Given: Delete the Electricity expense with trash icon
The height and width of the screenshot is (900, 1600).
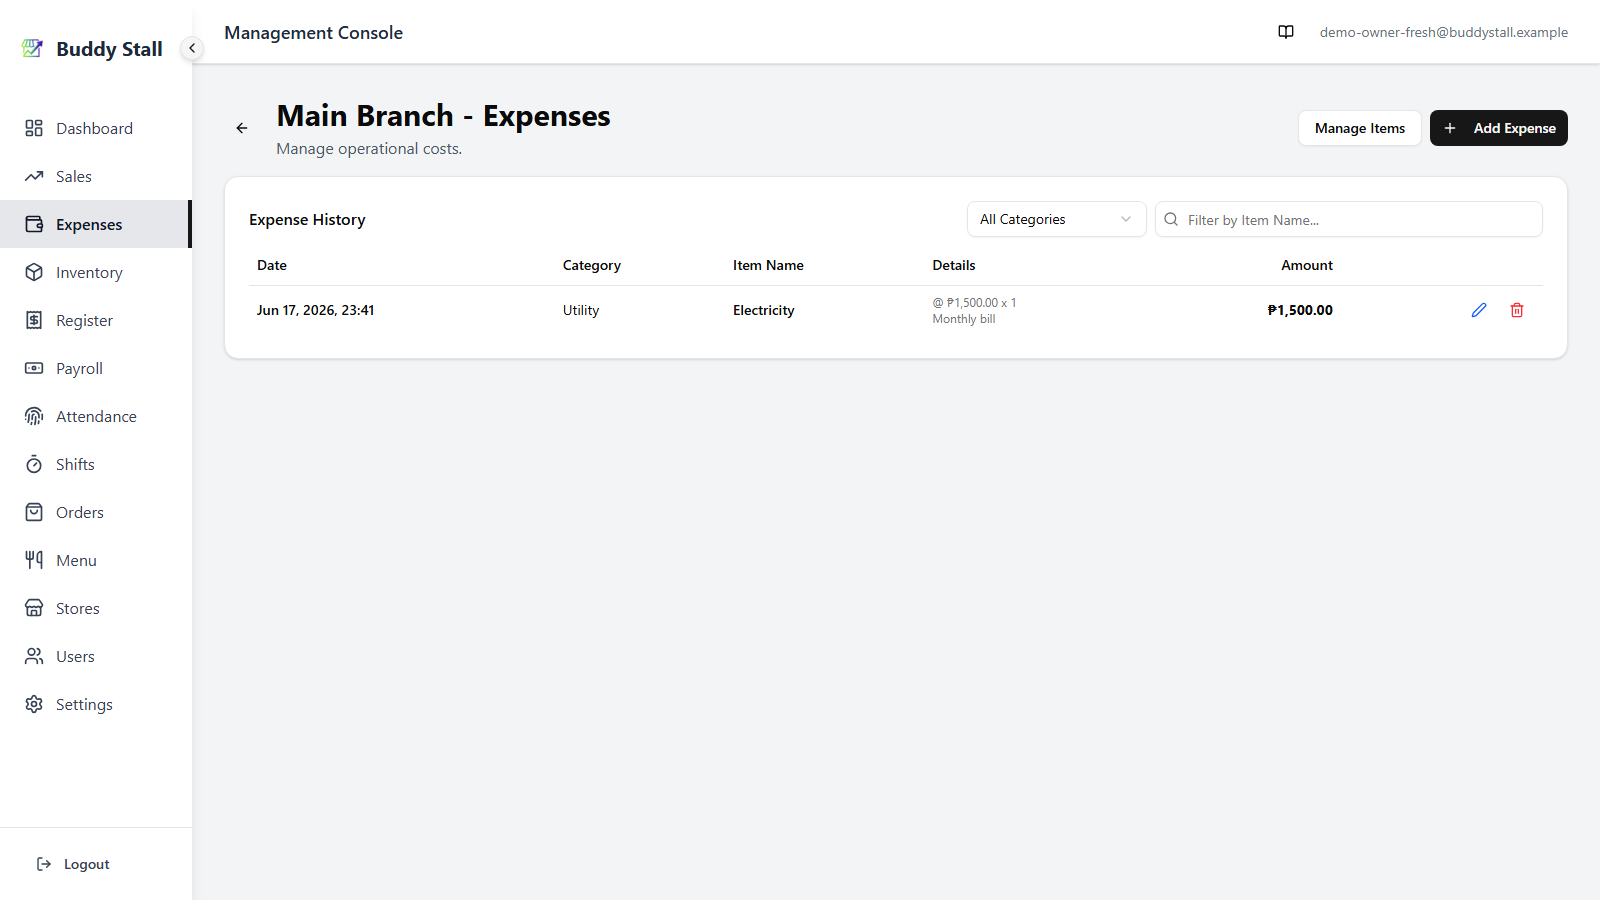Looking at the screenshot, I should pyautogui.click(x=1517, y=310).
